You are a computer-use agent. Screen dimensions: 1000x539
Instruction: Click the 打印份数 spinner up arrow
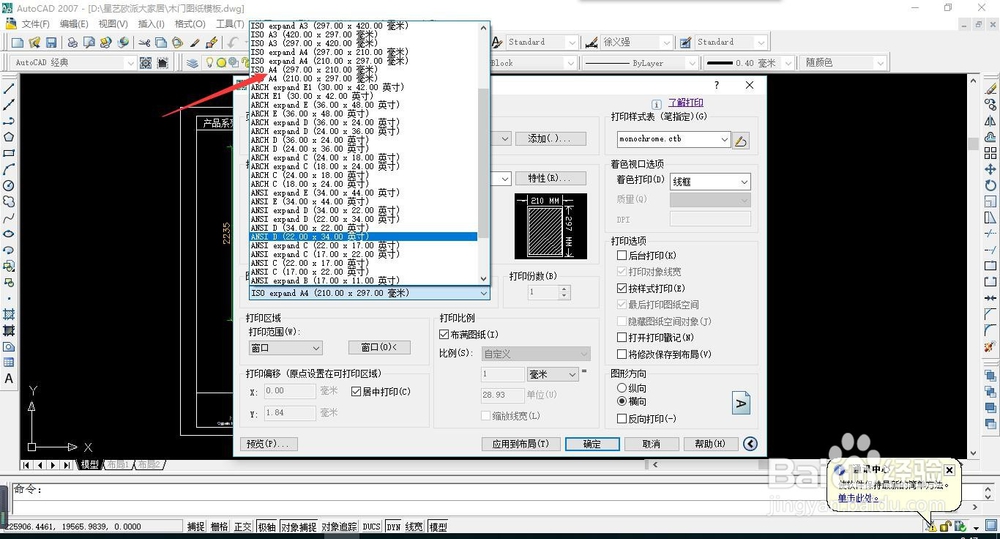click(x=564, y=289)
